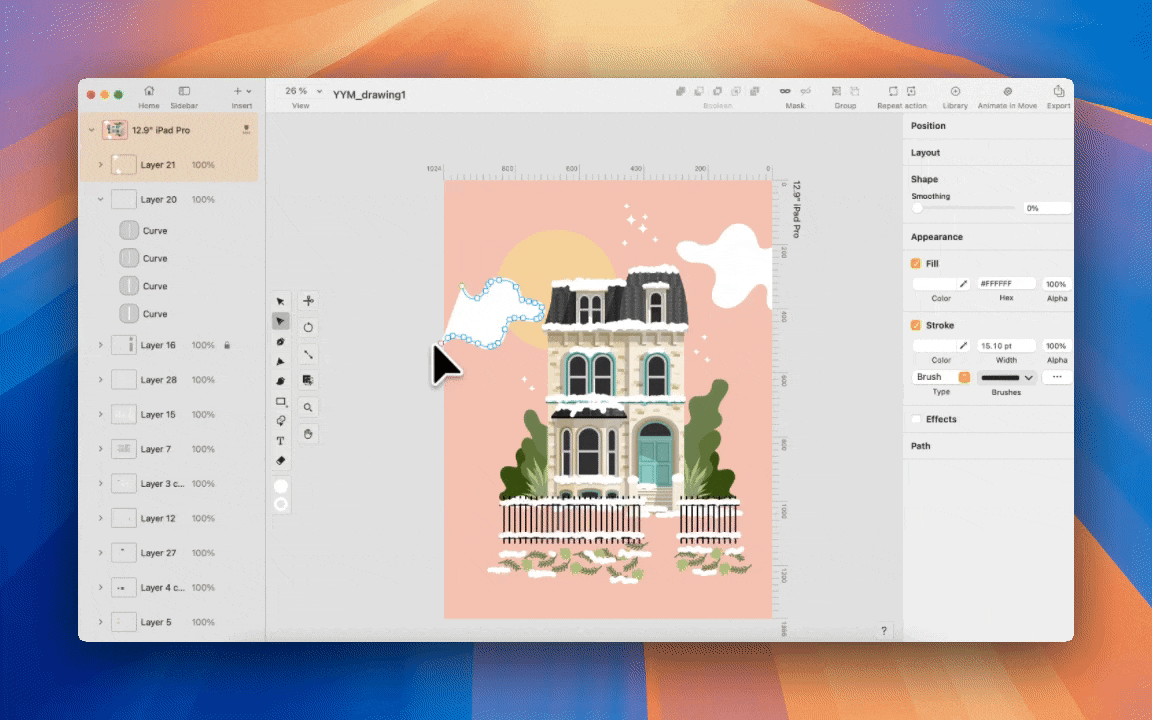Click the stroke Width 15.10 pt field
Viewport: 1152px width, 720px height.
[1006, 345]
